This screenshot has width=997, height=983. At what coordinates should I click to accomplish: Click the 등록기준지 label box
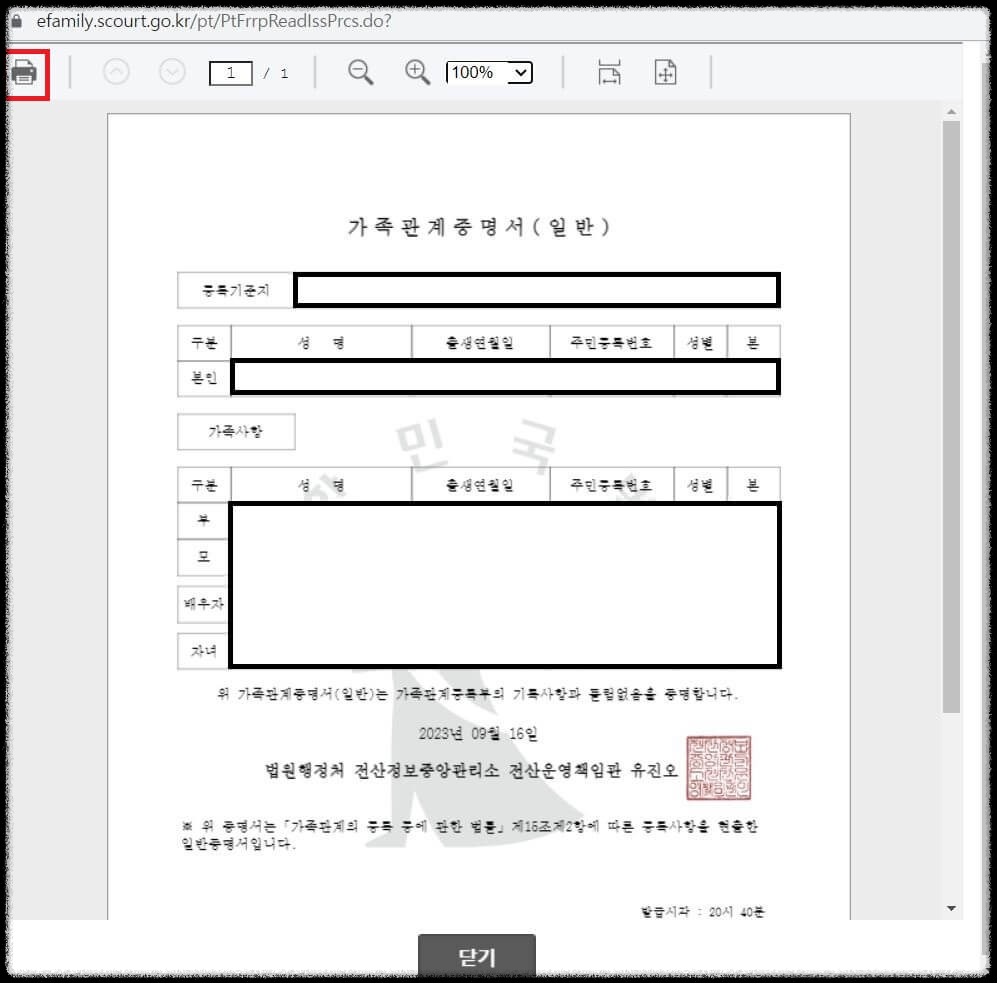click(x=235, y=290)
